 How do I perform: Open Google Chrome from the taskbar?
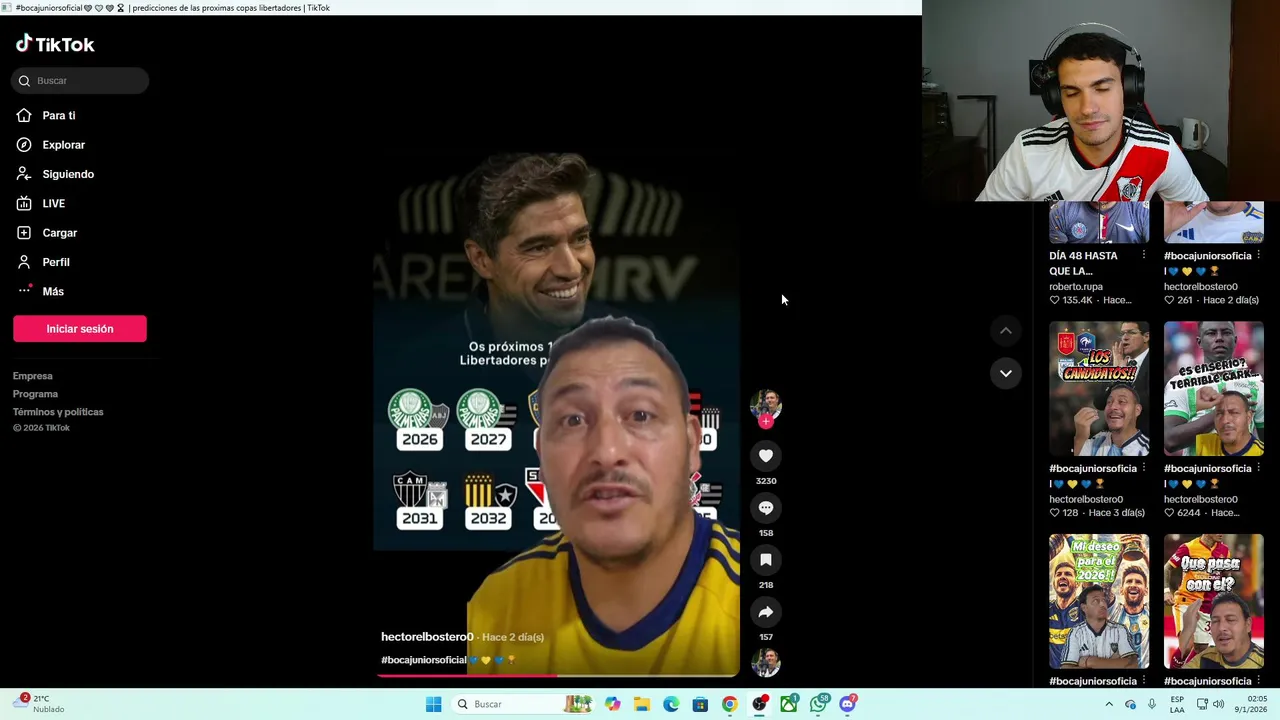(730, 704)
